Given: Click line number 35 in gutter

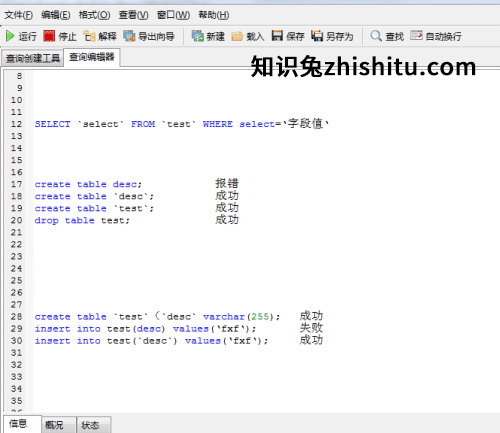Looking at the screenshot, I should 16,401.
